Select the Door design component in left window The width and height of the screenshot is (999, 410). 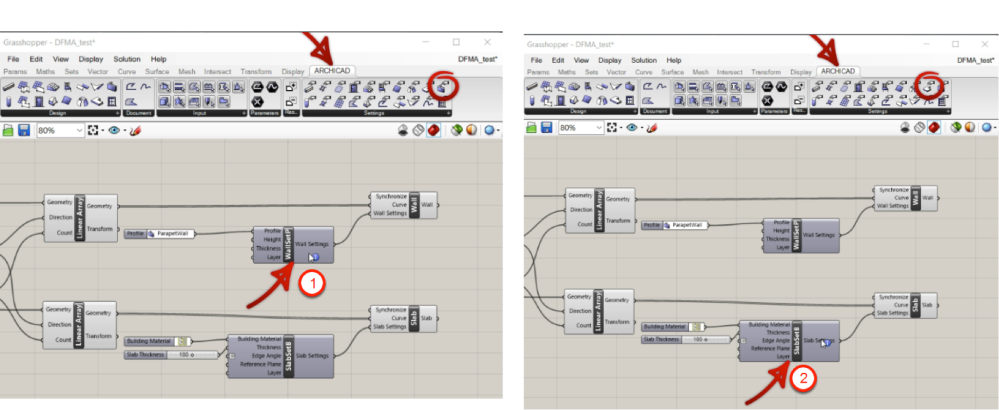click(x=36, y=101)
